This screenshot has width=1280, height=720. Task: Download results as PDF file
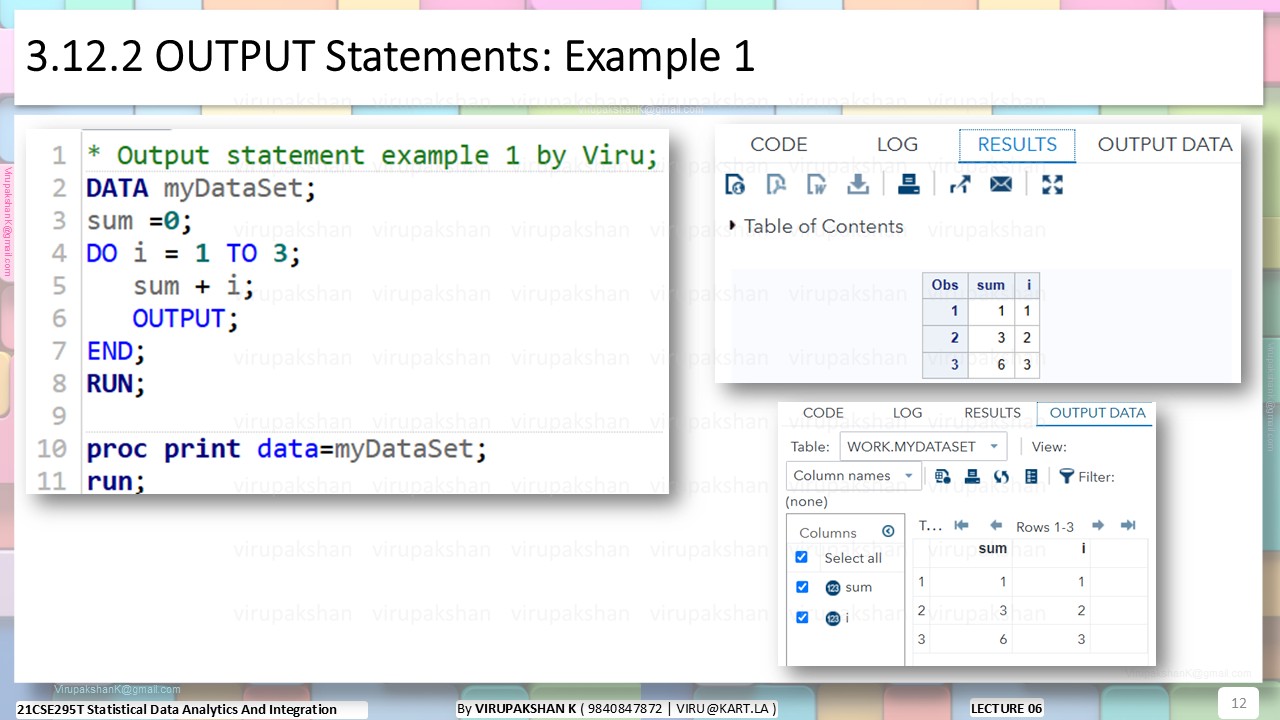(776, 184)
